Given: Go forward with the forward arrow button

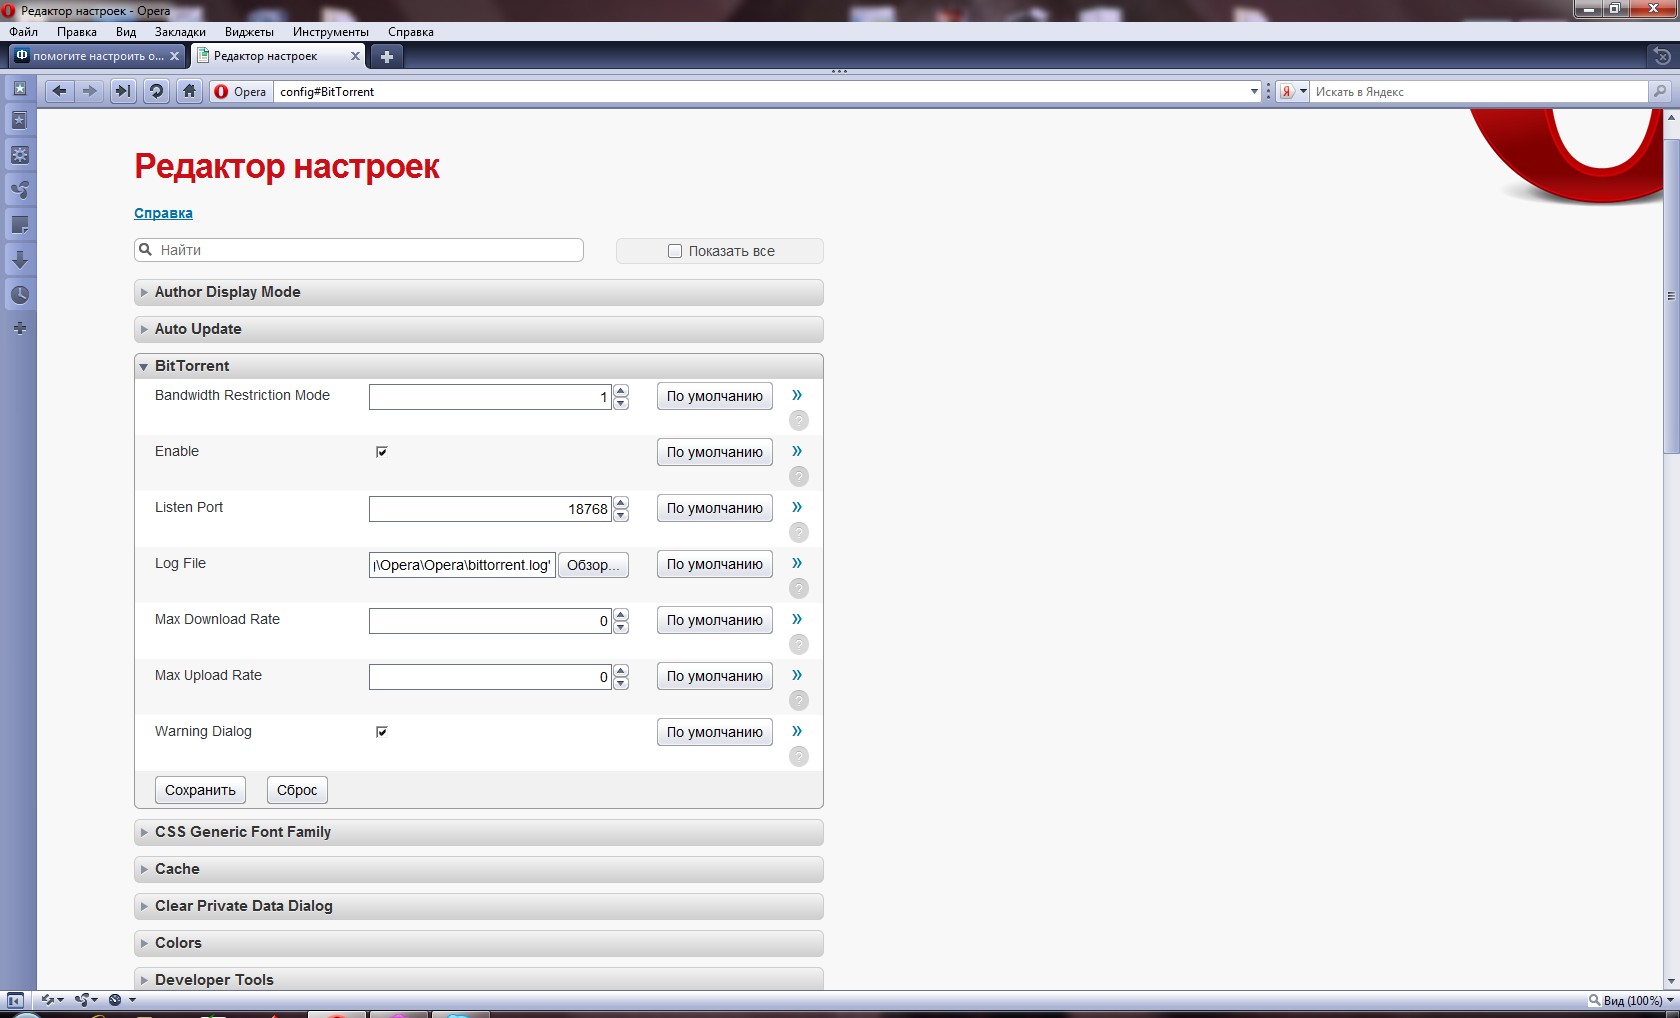Looking at the screenshot, I should pos(90,91).
